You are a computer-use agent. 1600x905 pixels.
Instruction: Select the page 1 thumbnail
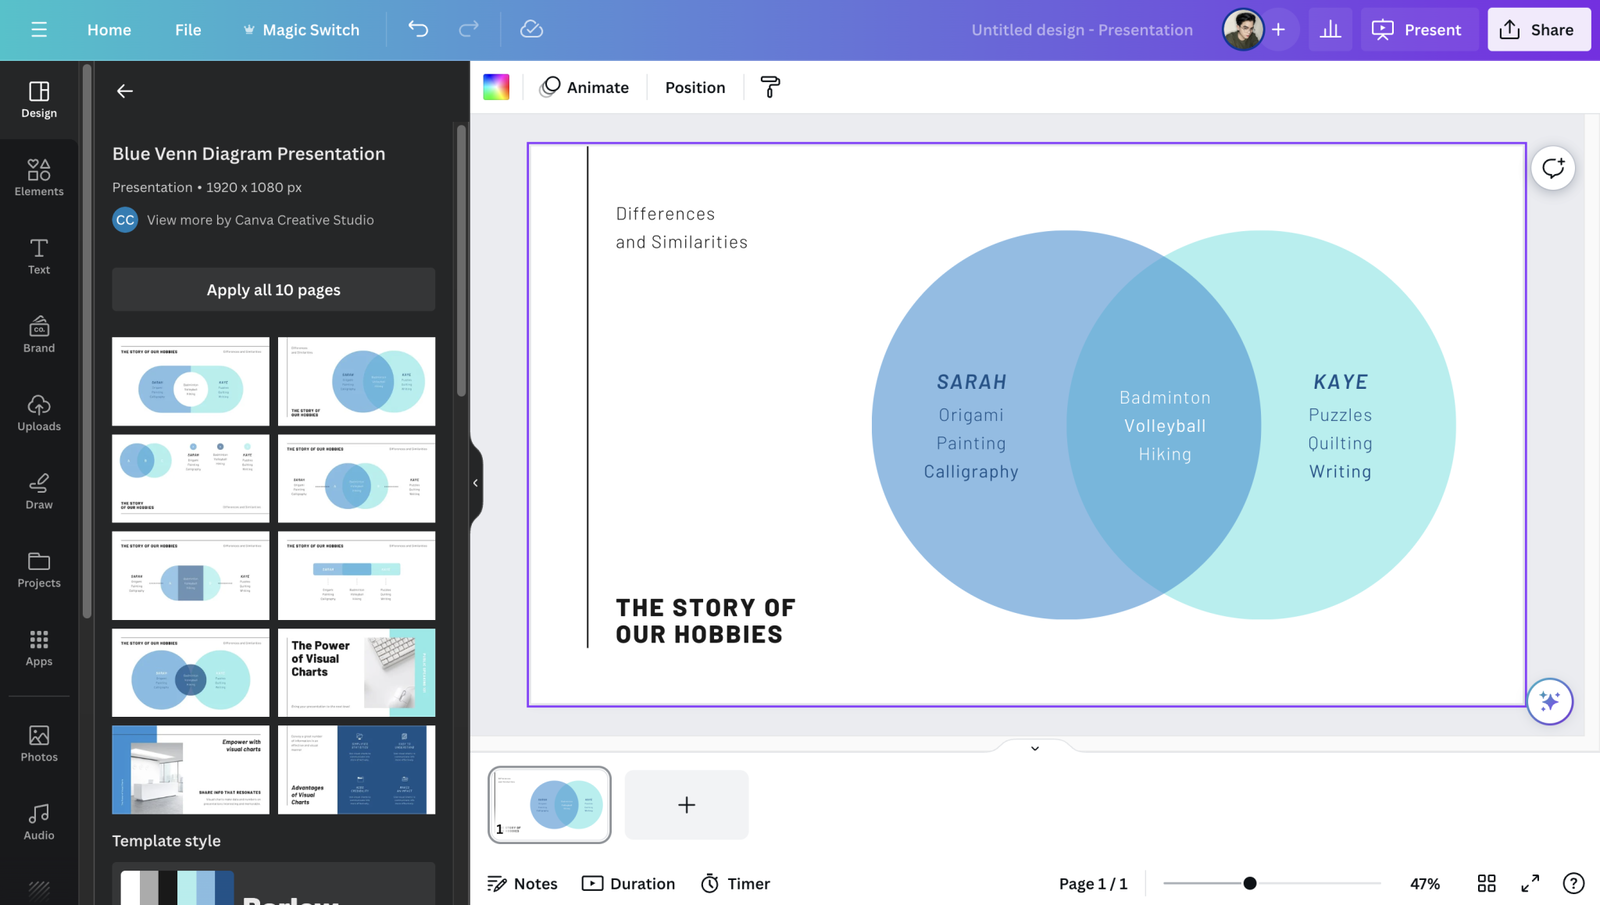tap(549, 804)
